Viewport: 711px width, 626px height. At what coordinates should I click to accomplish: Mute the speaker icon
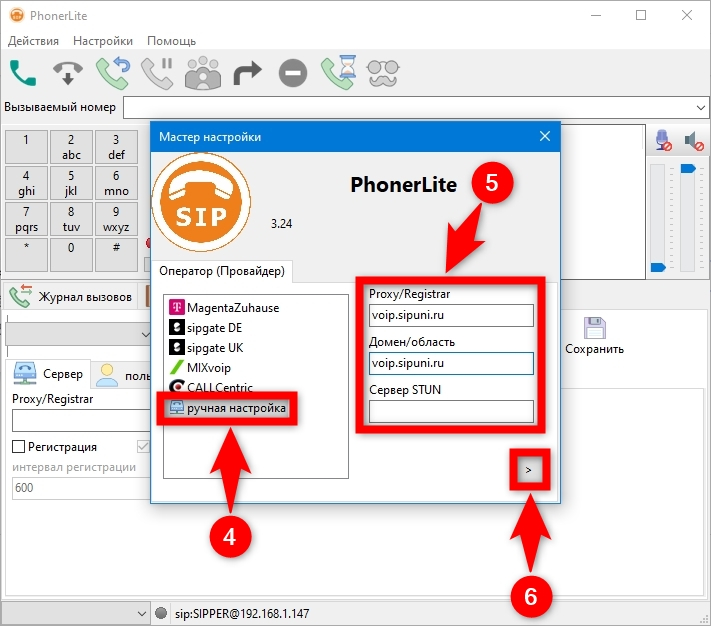[x=694, y=141]
